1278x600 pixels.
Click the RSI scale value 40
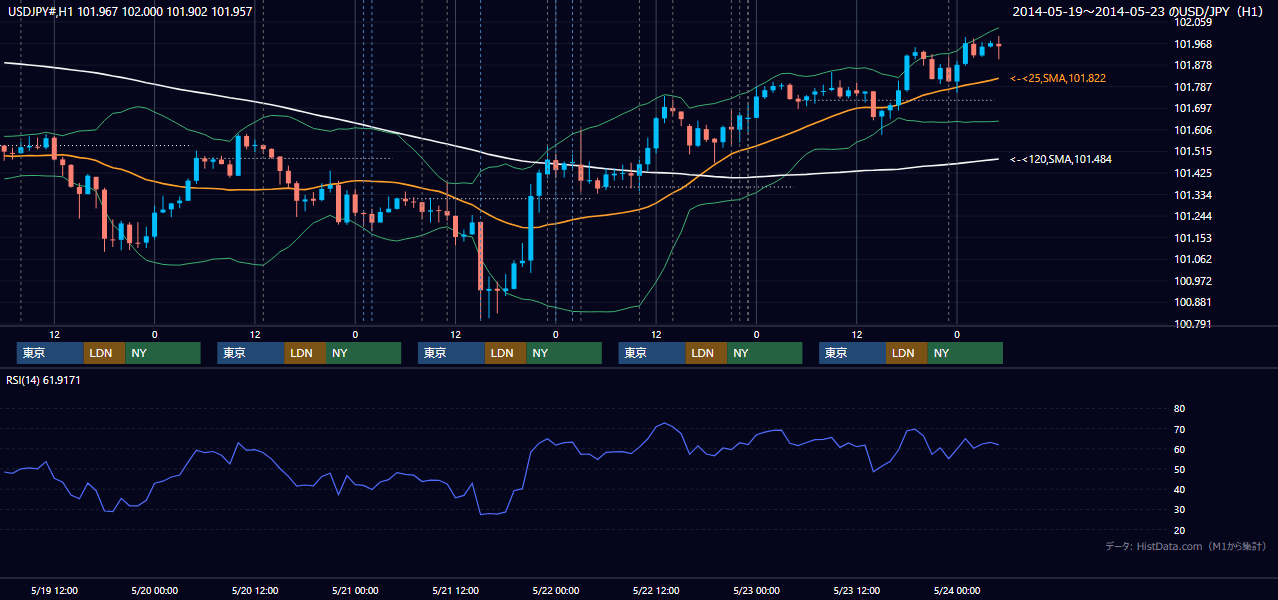click(x=1179, y=489)
